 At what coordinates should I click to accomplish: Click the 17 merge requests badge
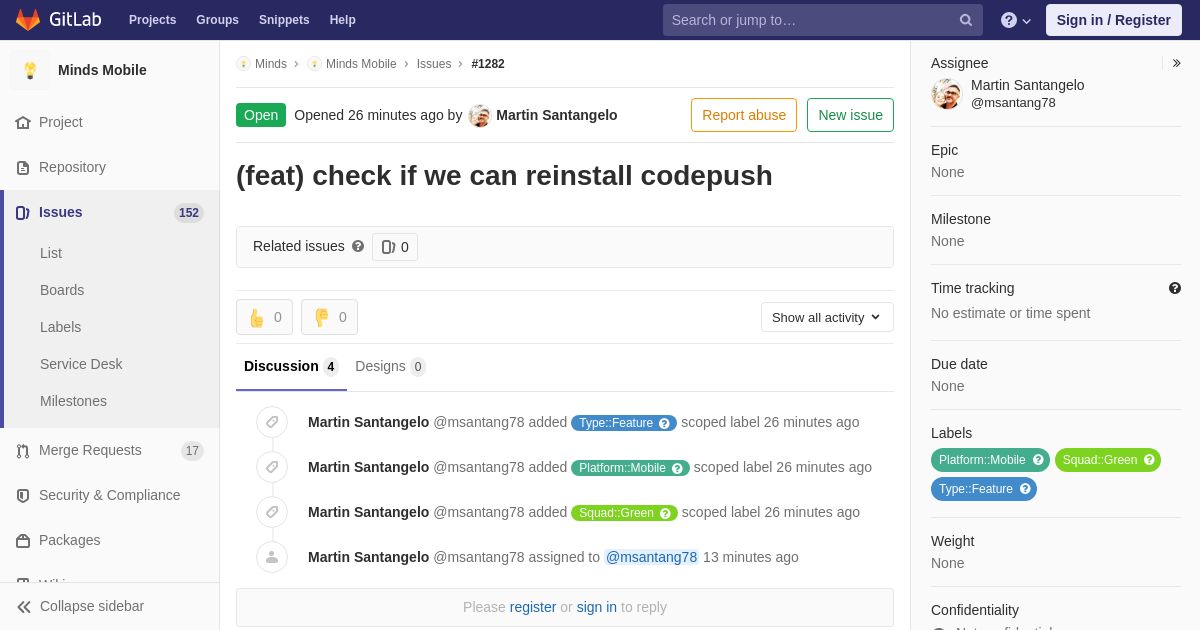[192, 451]
